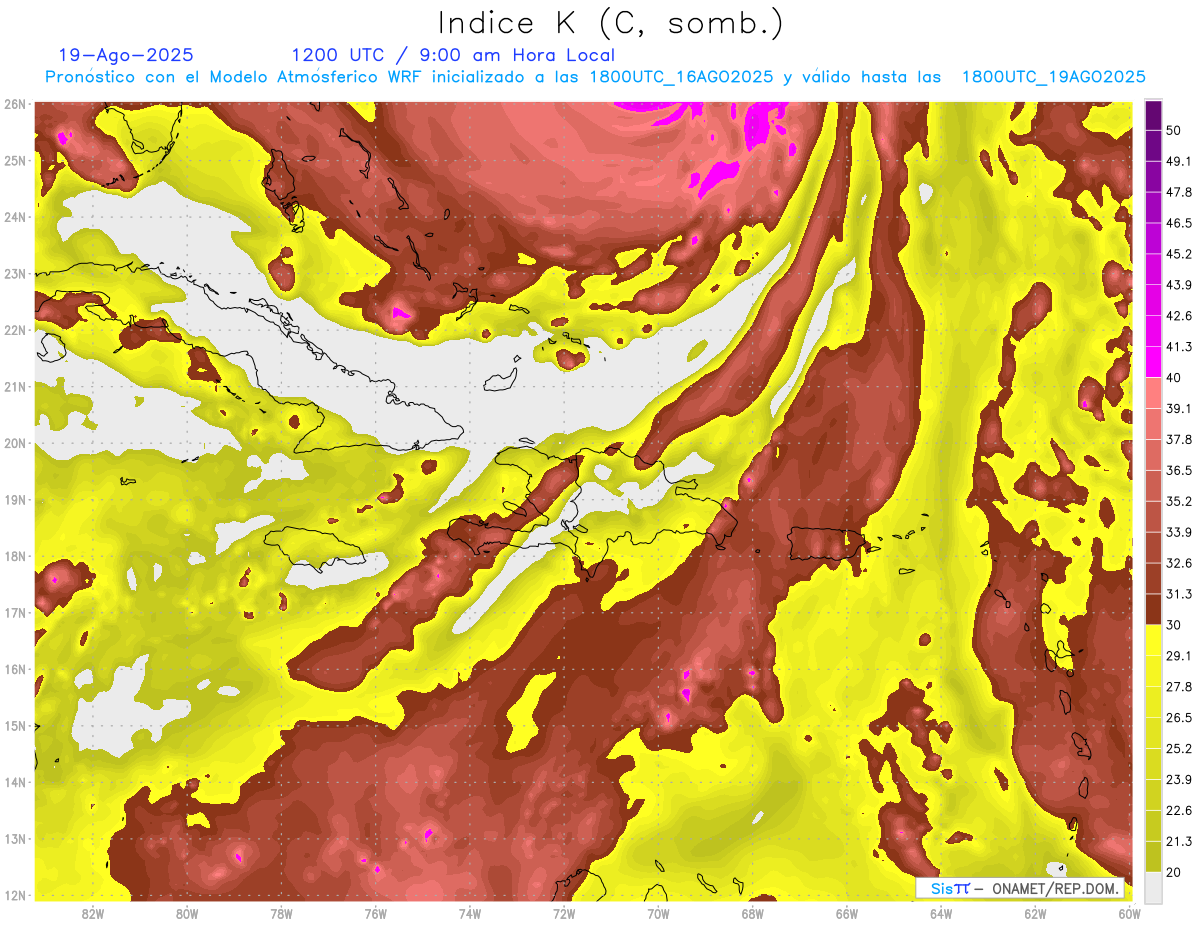Click the '20N' latitude axis label
Viewport: 1200px width, 927px height.
[x=15, y=443]
